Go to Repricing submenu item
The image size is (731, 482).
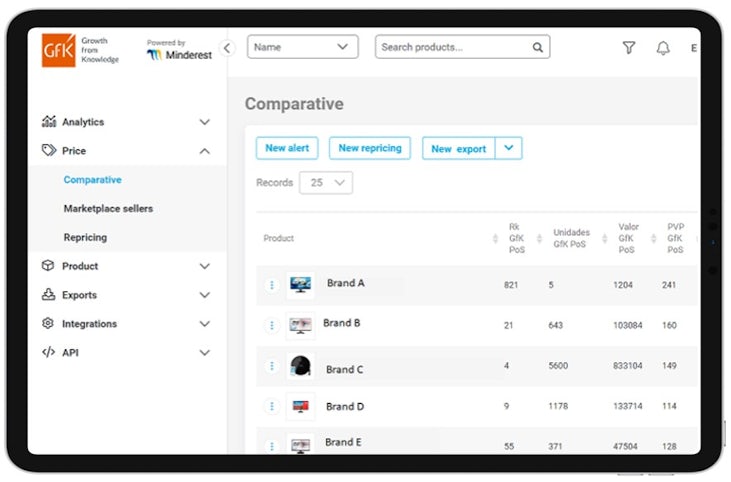coord(85,238)
